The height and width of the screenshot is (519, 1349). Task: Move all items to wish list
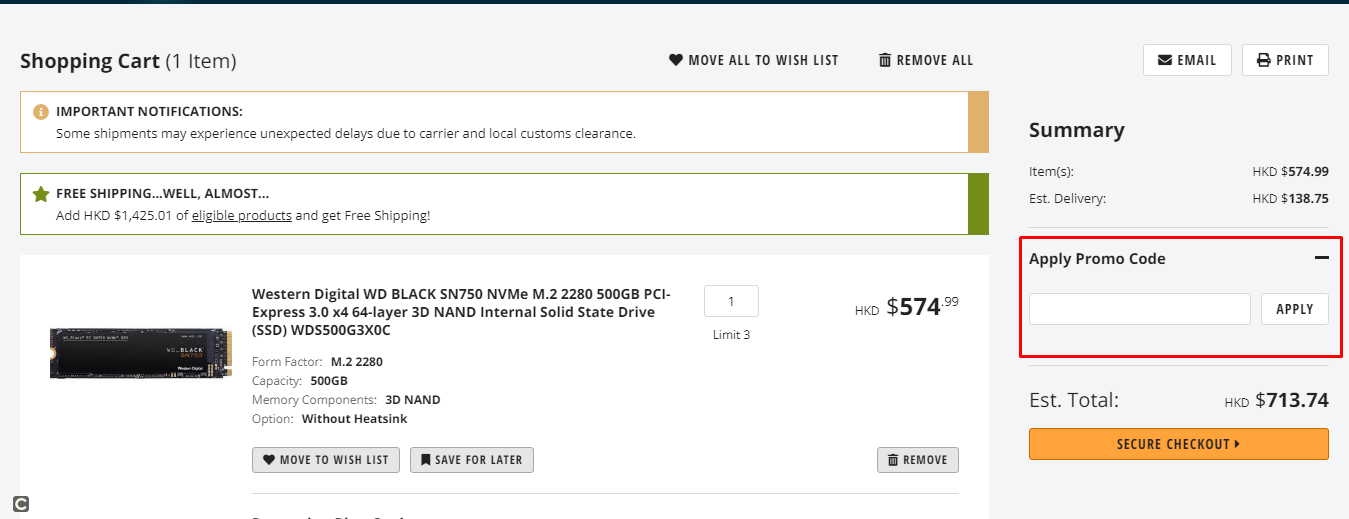[x=753, y=60]
